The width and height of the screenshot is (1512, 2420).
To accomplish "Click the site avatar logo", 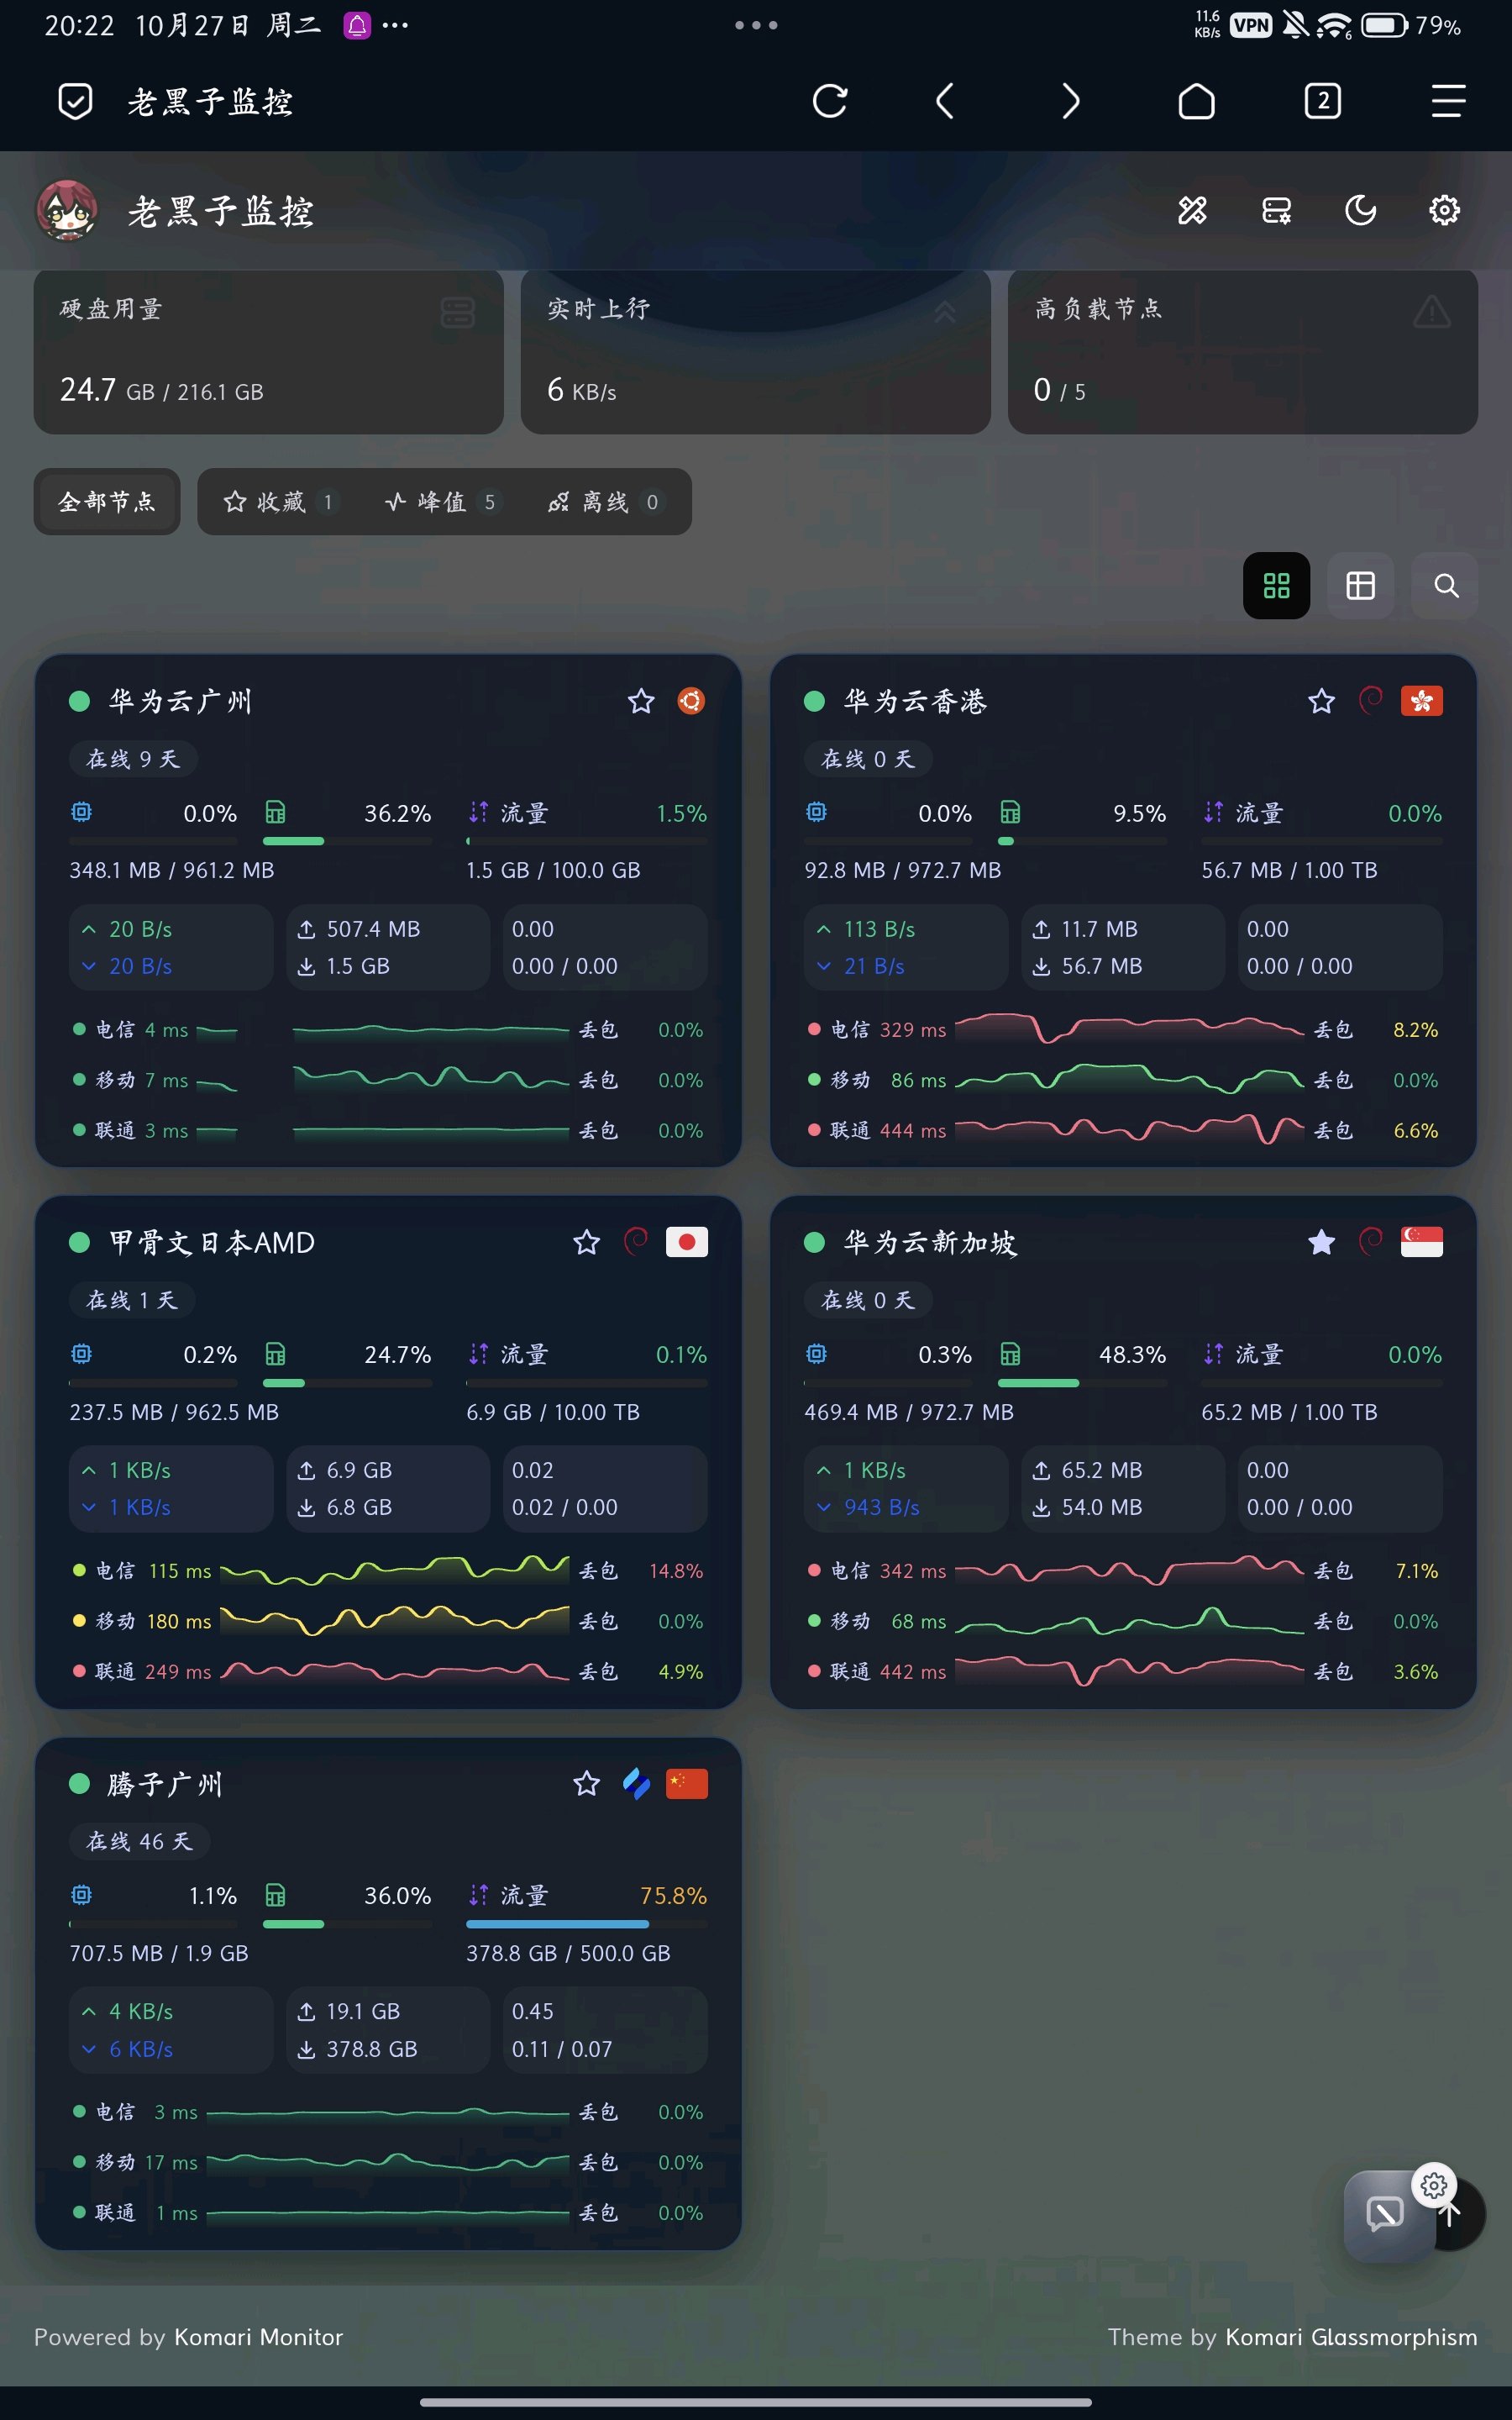I will pos(67,210).
